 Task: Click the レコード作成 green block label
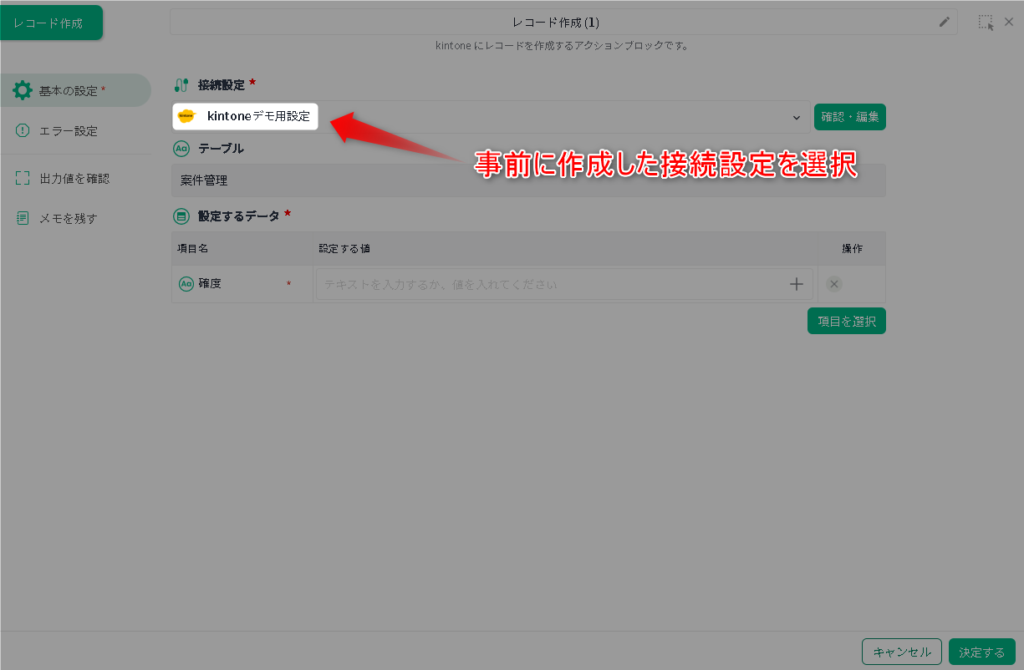tap(51, 23)
